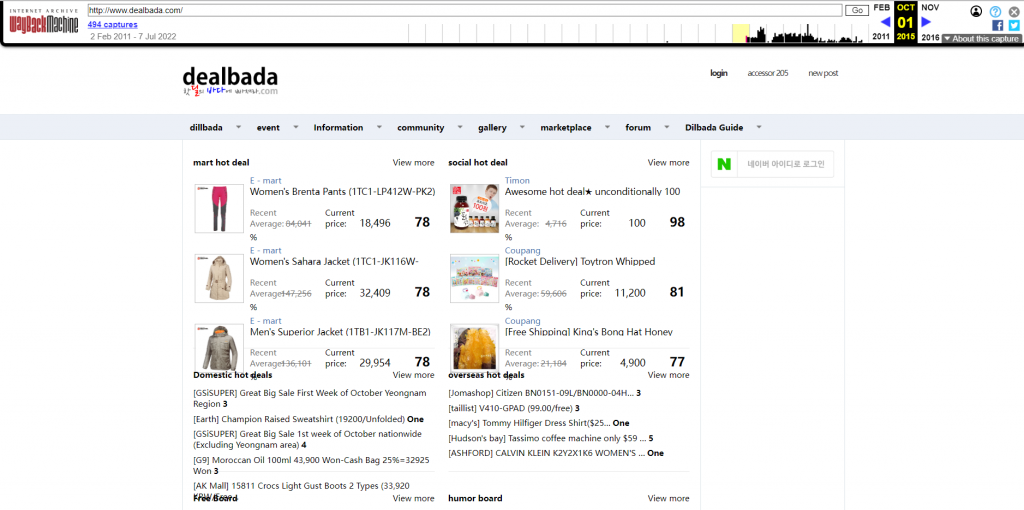Expand the Information menu arrow
This screenshot has width=1024, height=510.
tap(379, 127)
